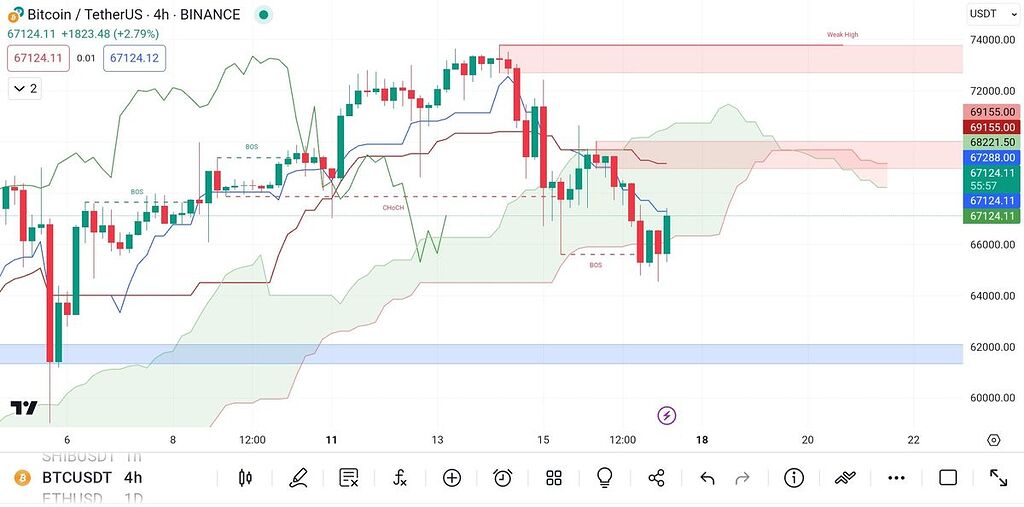Open the USDT currency dropdown
Screen dimensions: 1024x507
pos(983,14)
